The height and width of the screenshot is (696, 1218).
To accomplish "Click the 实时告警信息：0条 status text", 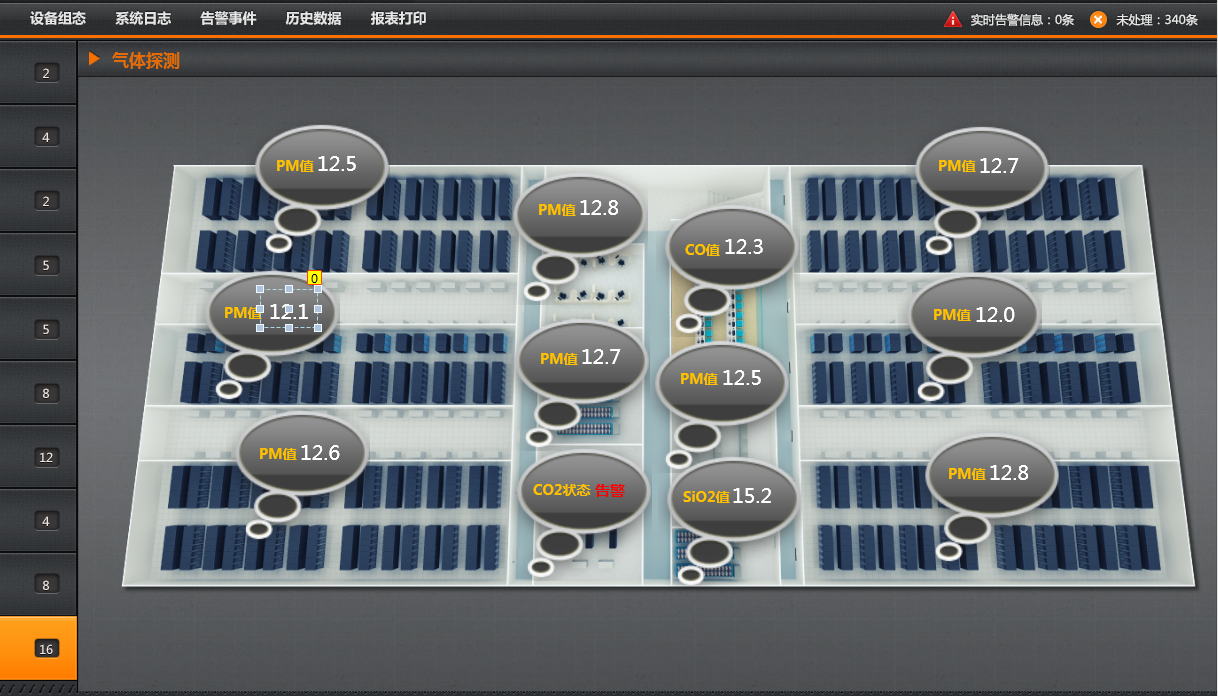I will click(1022, 20).
